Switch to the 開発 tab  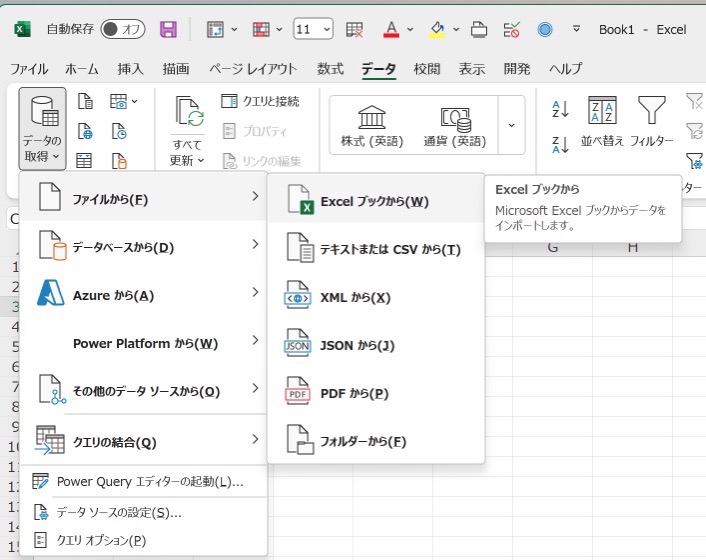(517, 69)
